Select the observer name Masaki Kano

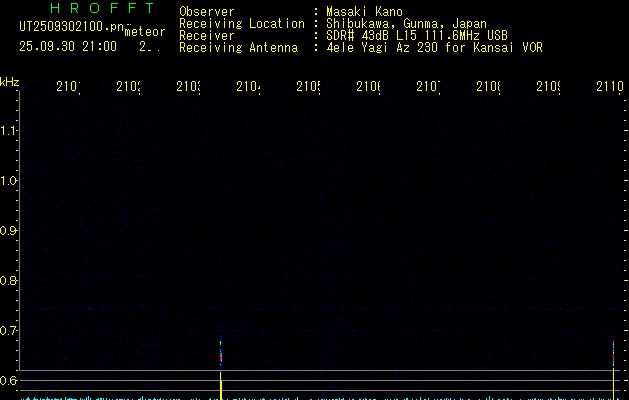click(x=366, y=12)
